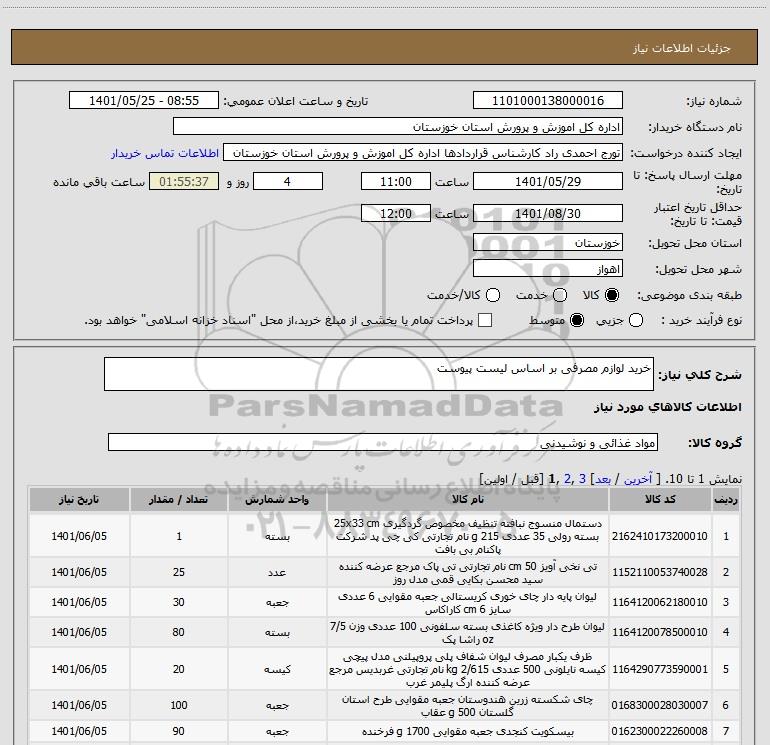Select the متوسط purchase type radio
This screenshot has width=770, height=745.
click(x=577, y=320)
